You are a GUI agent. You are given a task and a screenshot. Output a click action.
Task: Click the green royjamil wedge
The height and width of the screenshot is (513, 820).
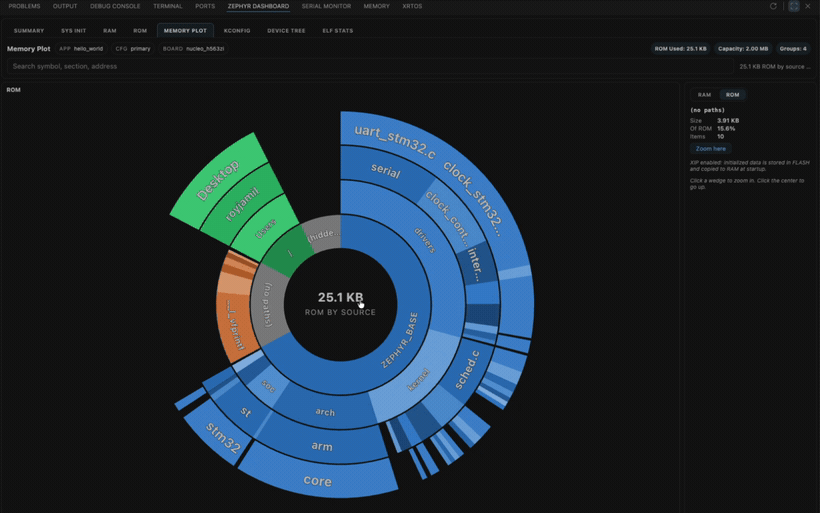242,204
